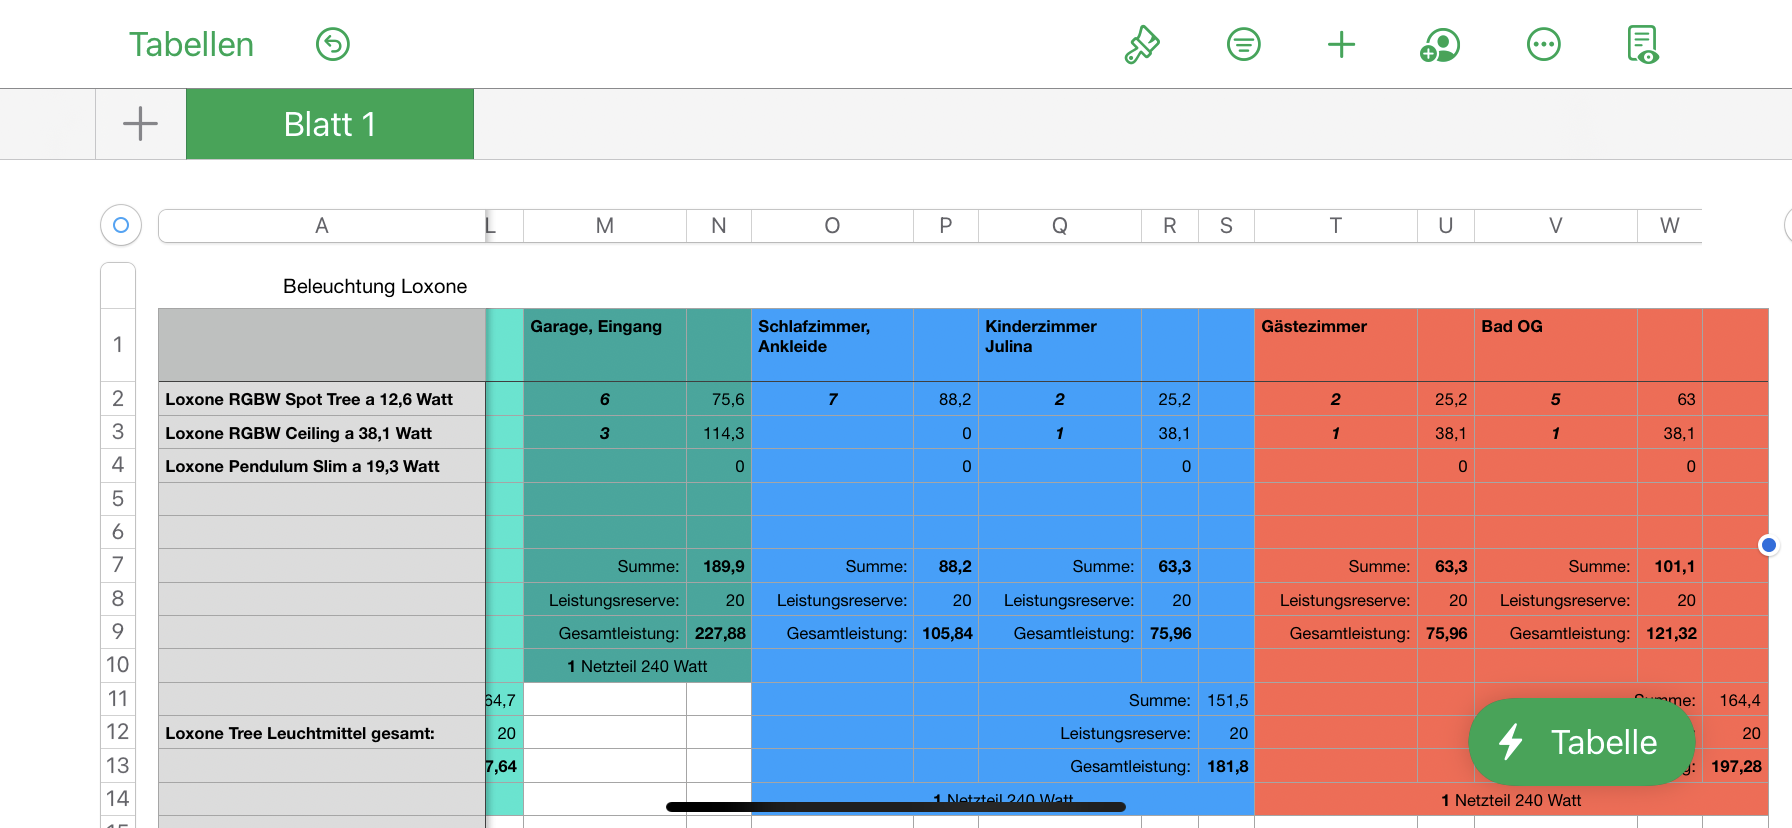Select column W header
This screenshot has width=1792, height=828.
pos(1670,226)
